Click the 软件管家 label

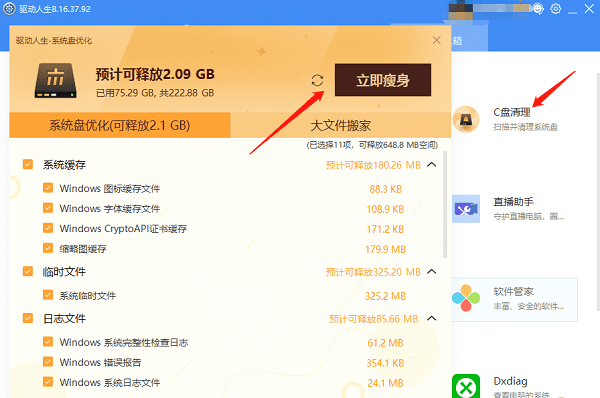[513, 292]
